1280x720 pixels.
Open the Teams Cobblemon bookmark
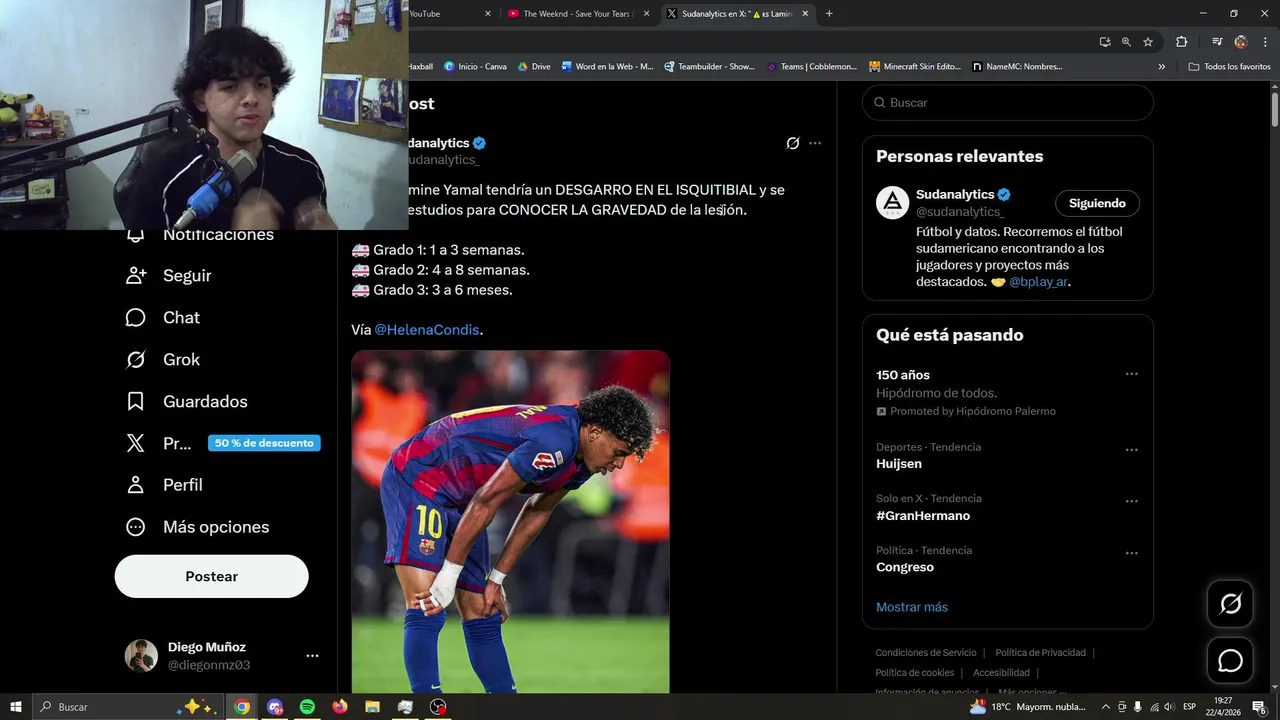(811, 67)
